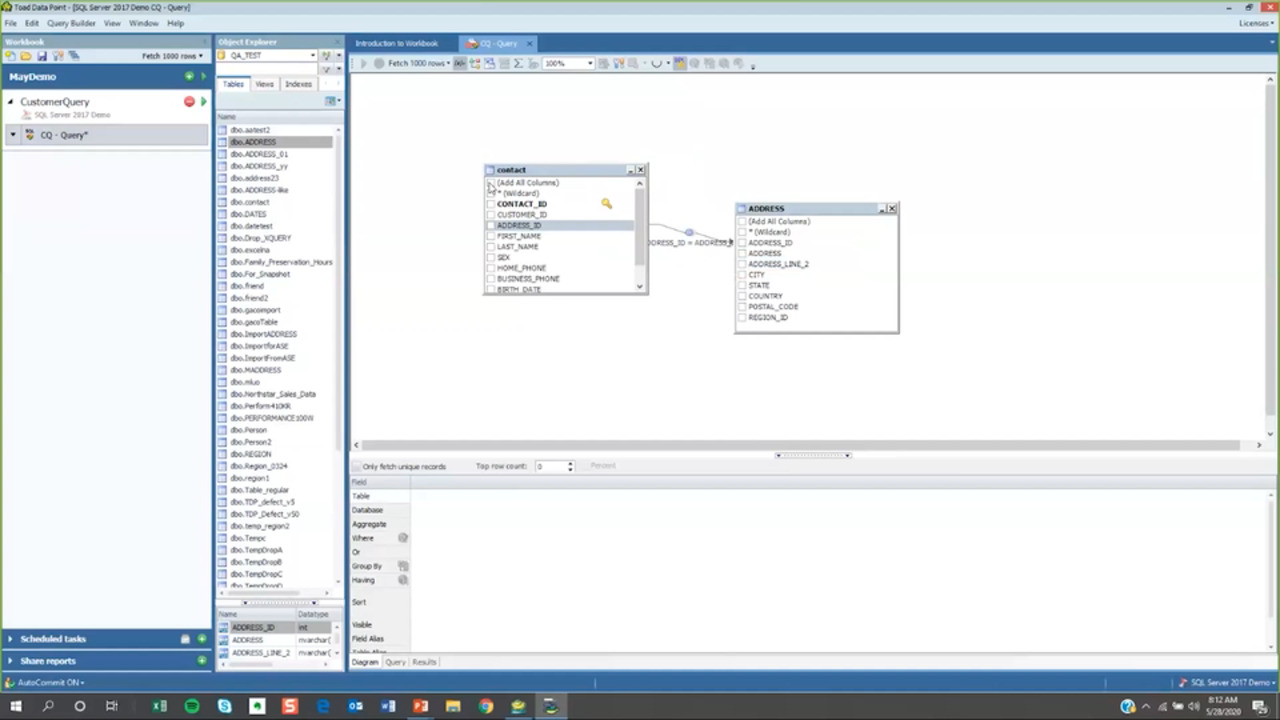Open Excel from the Windows taskbar
Viewport: 1280px width, 720px height.
coord(159,706)
